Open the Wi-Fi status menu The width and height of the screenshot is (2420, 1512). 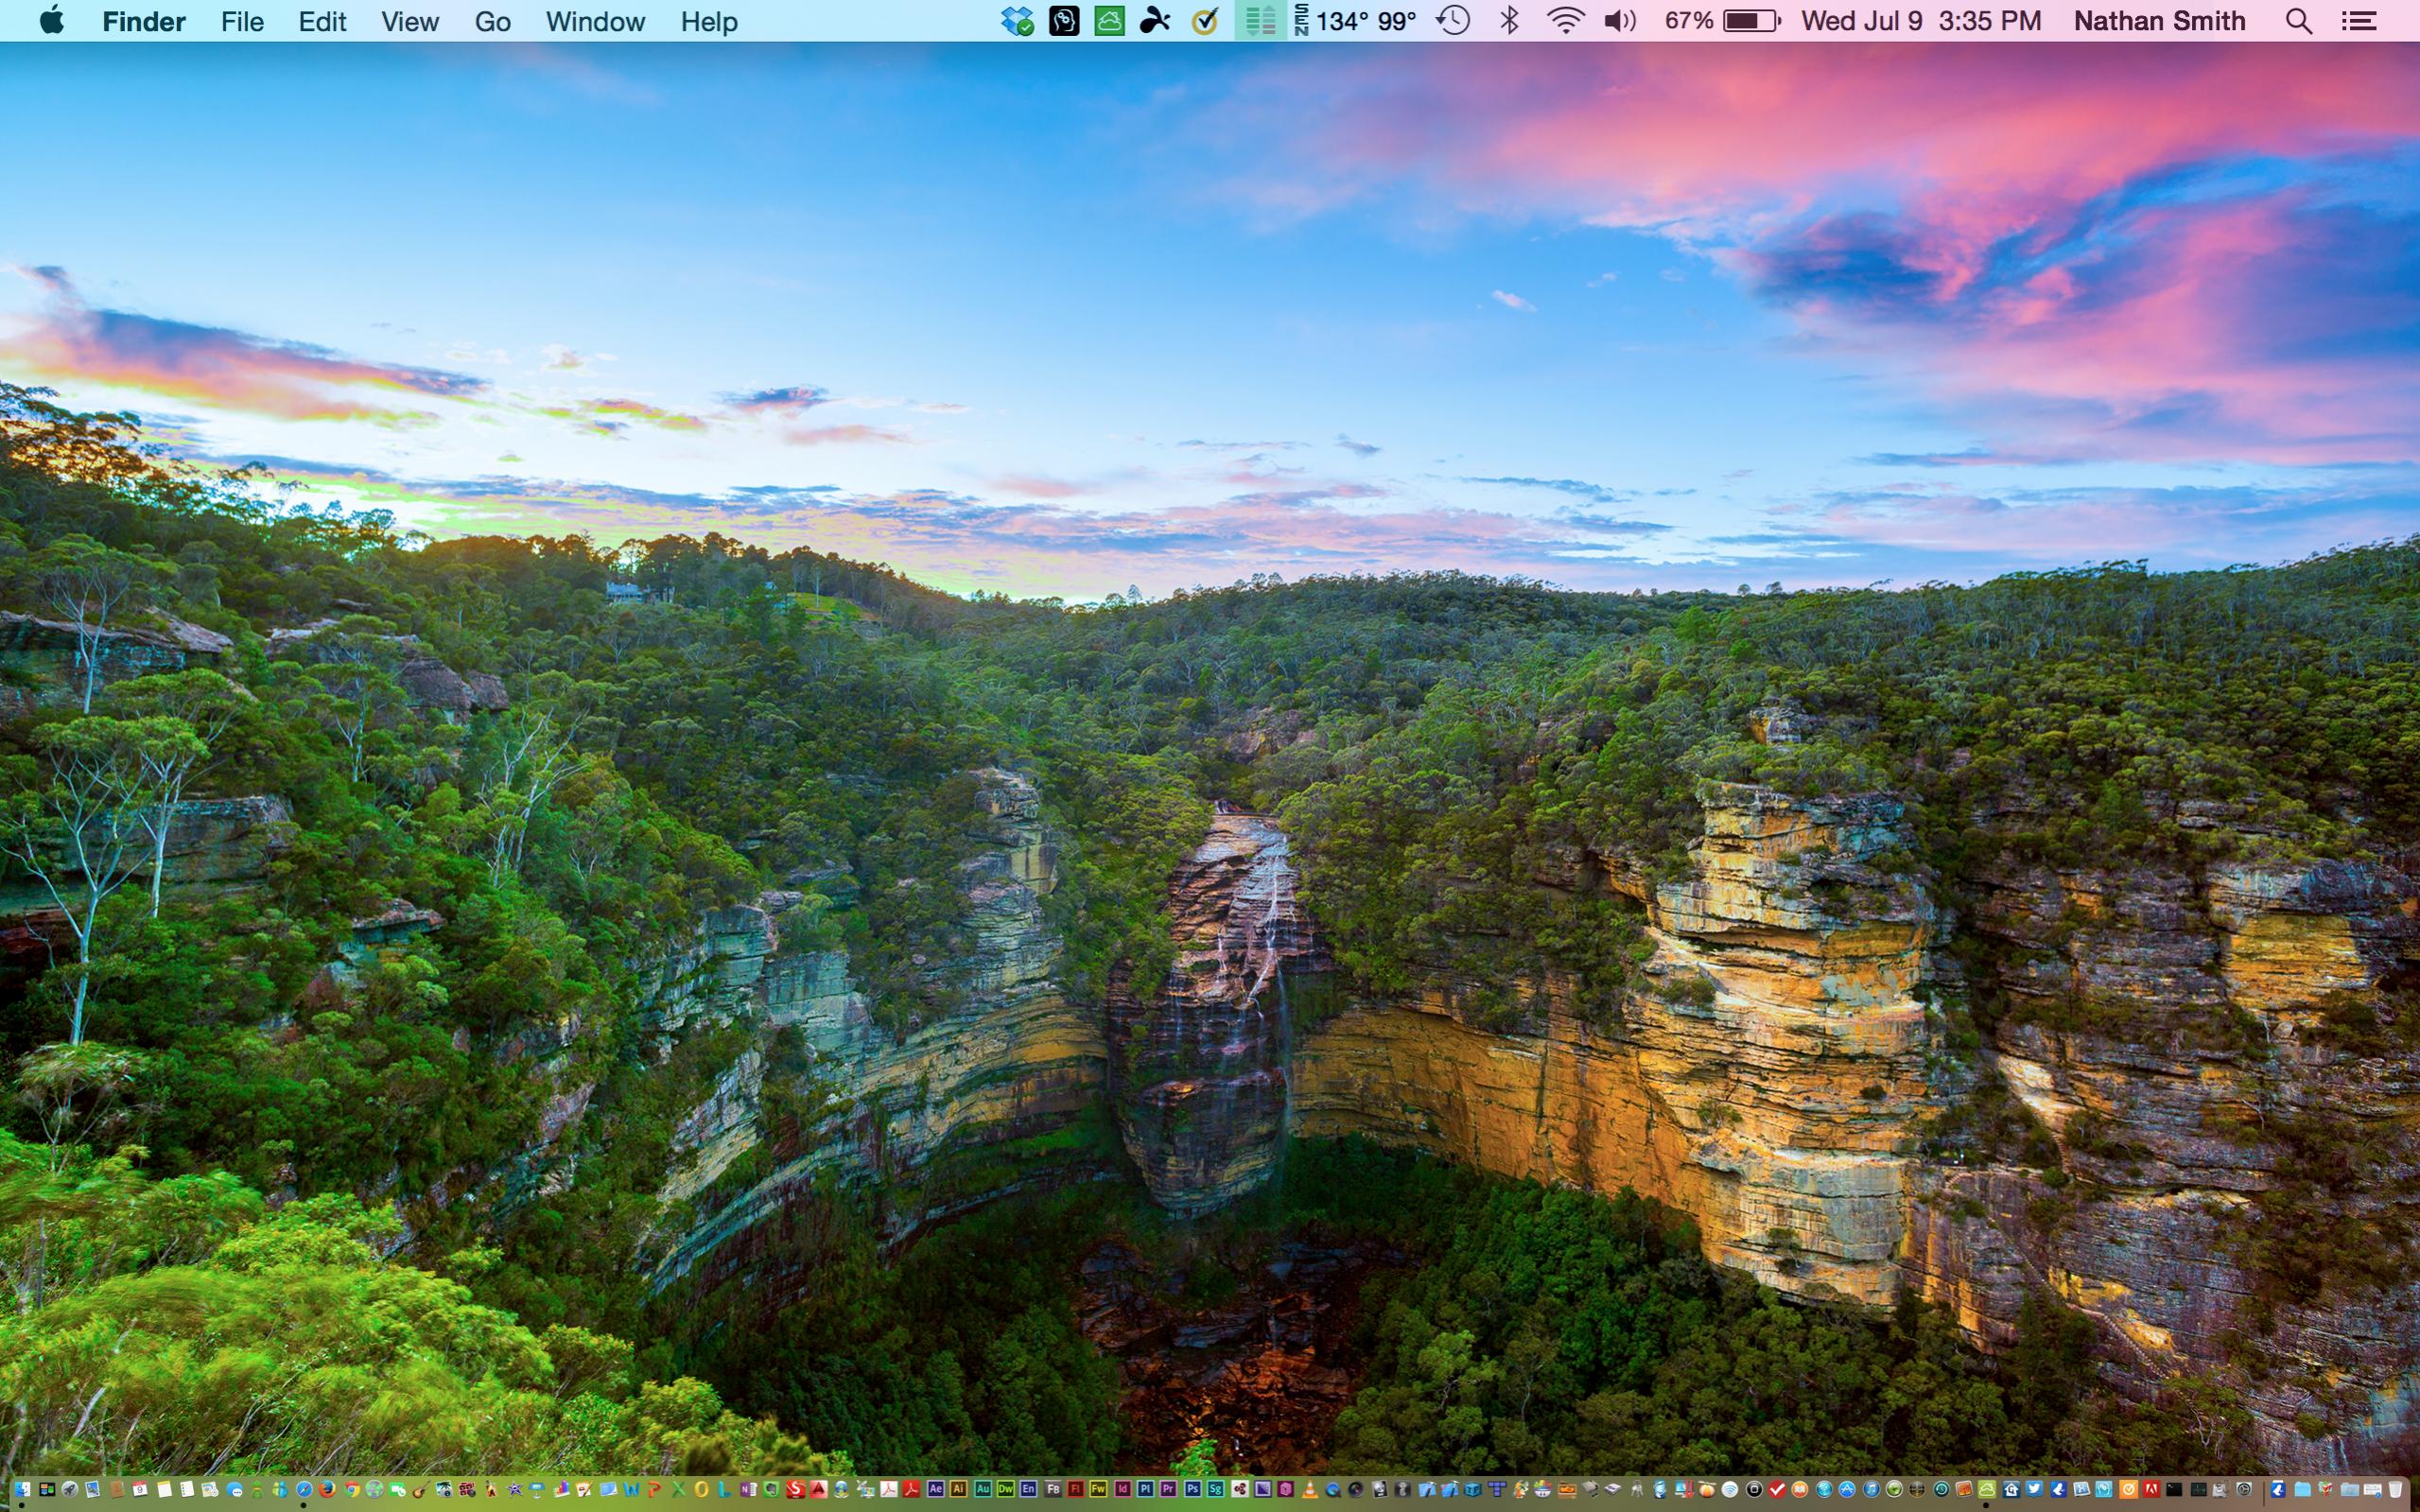point(1564,21)
